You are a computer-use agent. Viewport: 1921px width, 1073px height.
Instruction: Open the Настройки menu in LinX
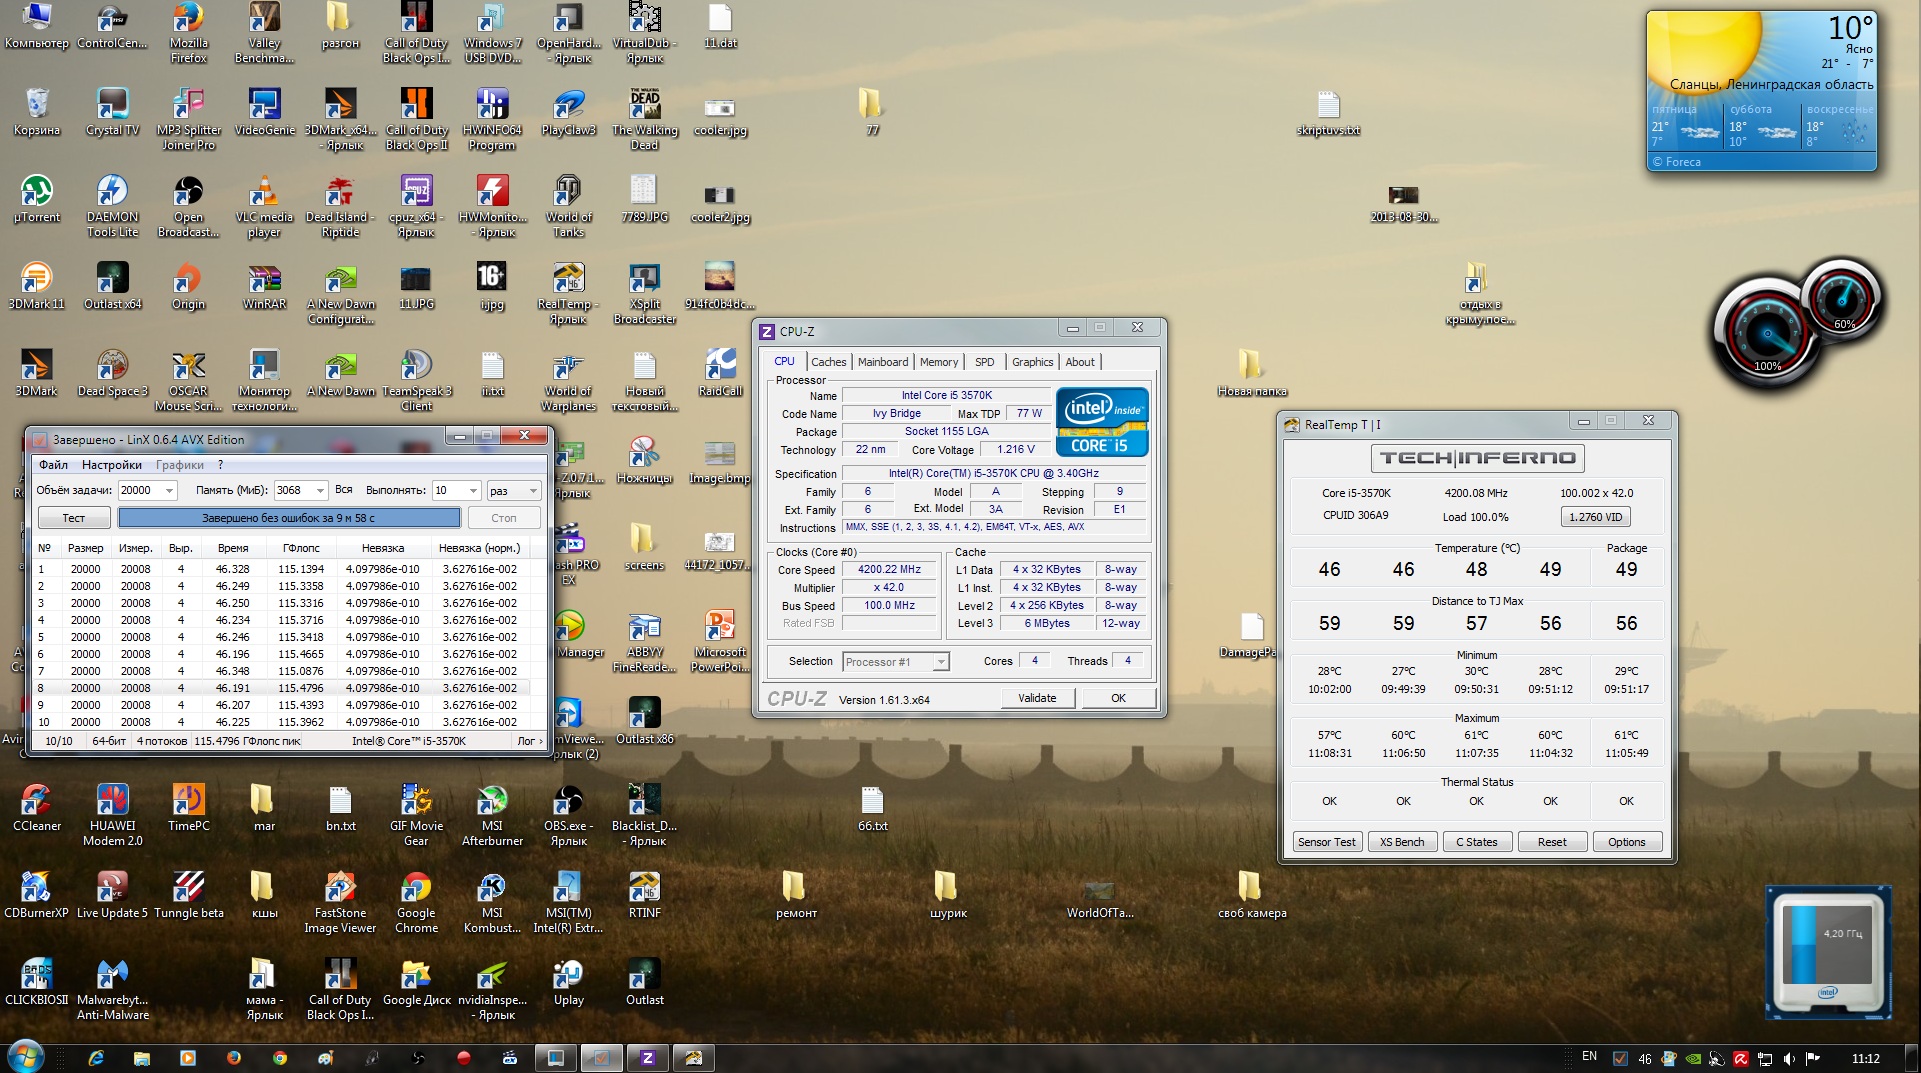point(111,465)
